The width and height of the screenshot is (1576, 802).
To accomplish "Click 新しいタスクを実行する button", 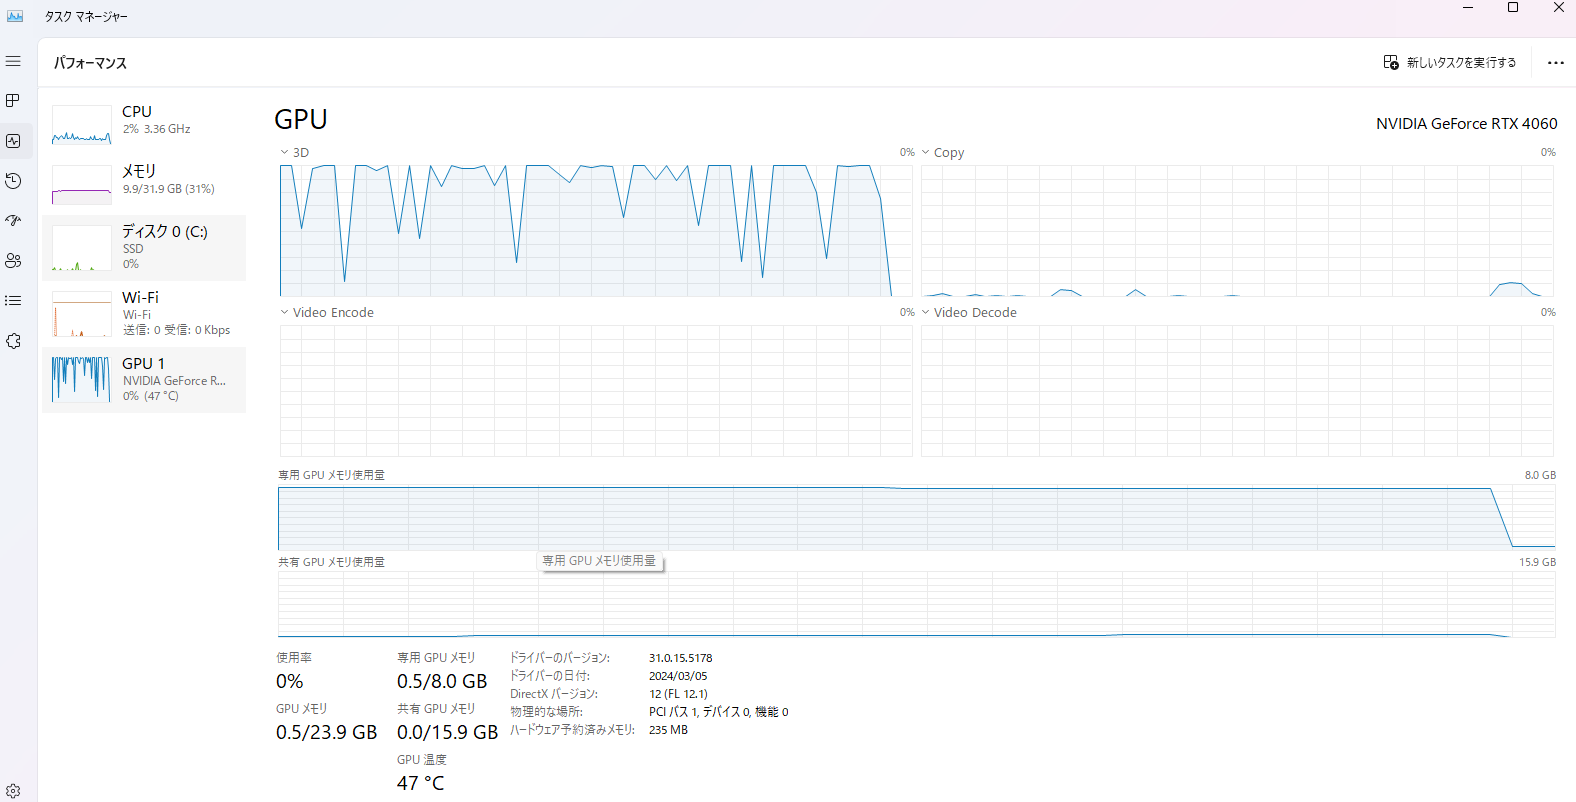I will point(1450,62).
